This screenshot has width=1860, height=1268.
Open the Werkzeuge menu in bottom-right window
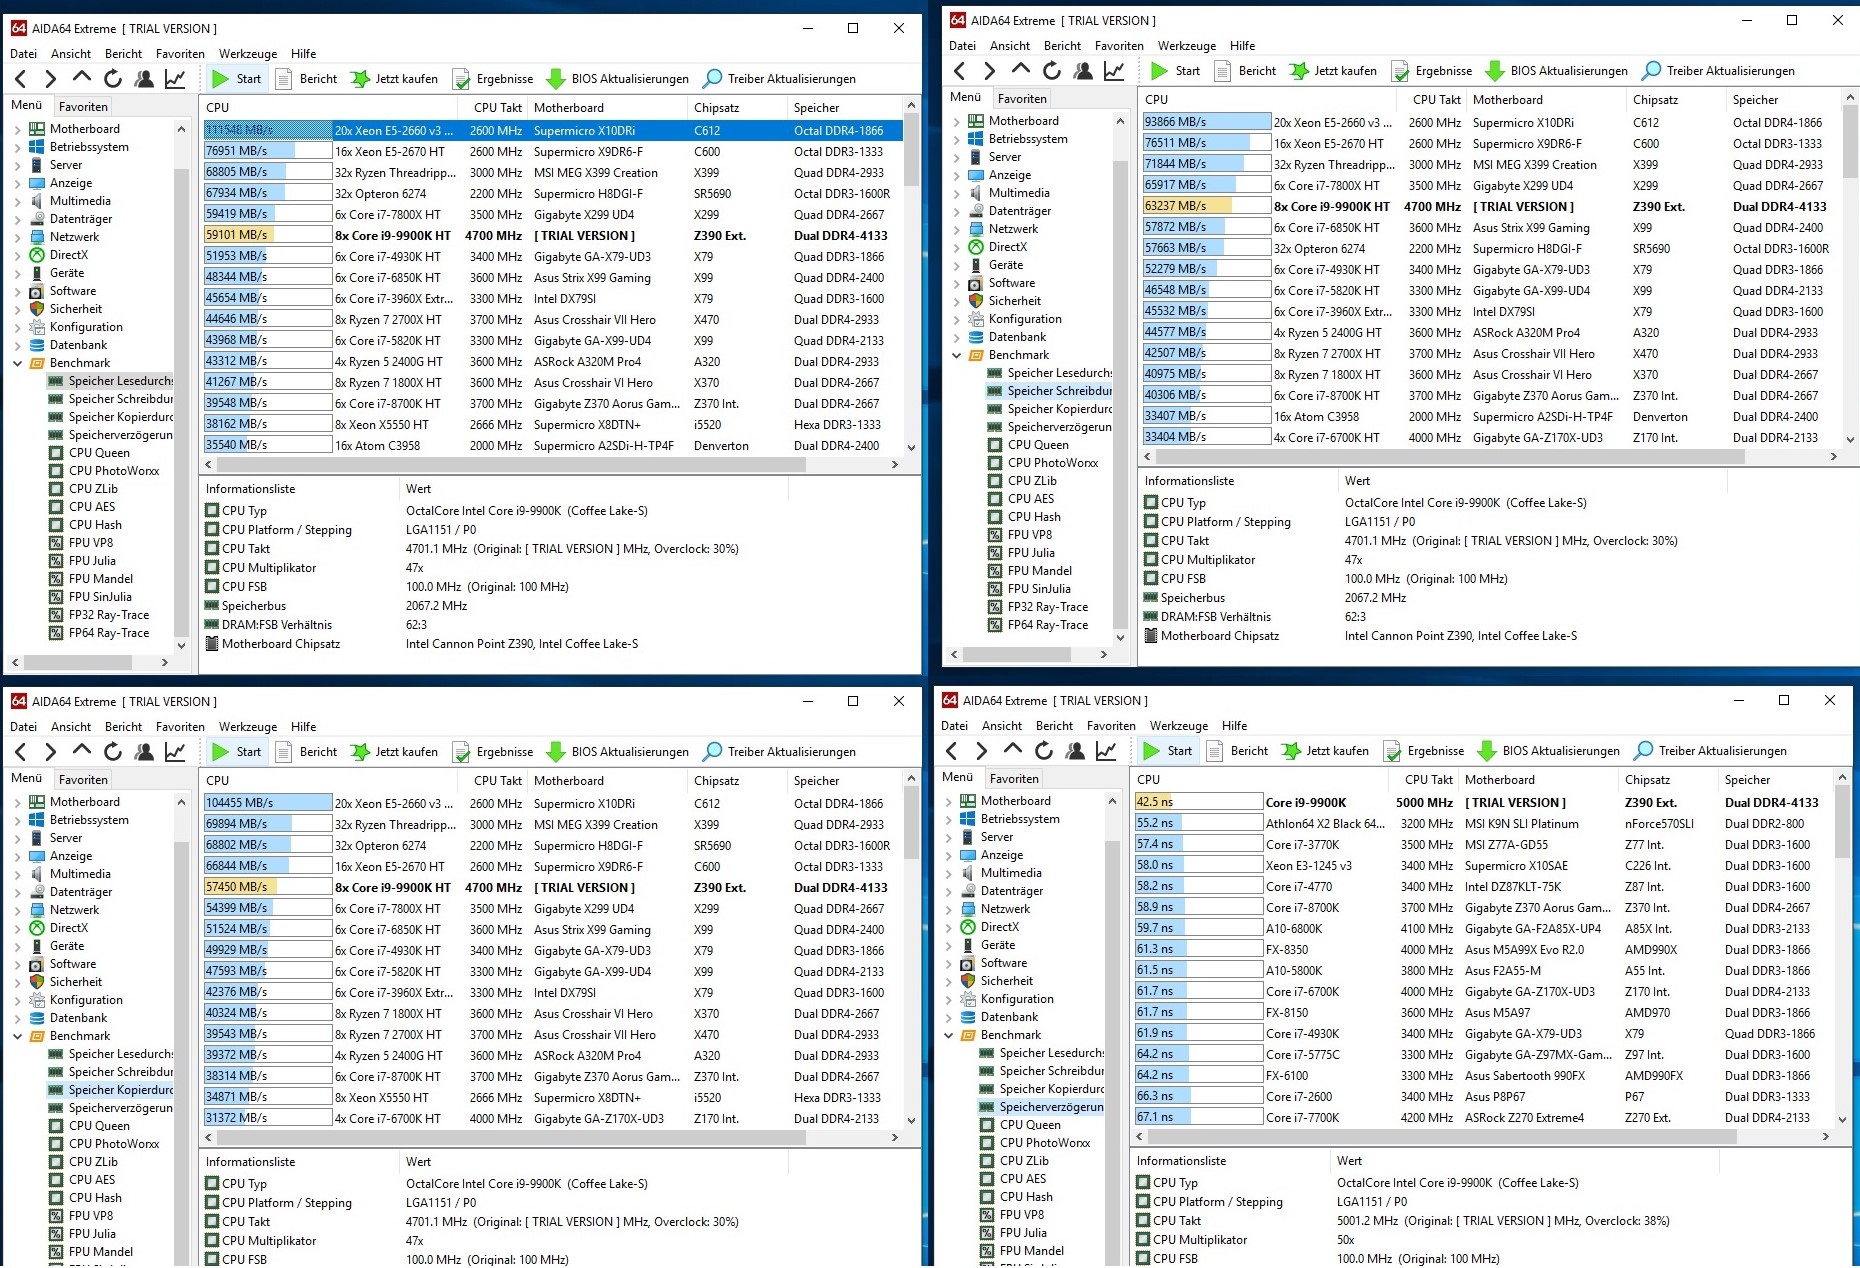pyautogui.click(x=1179, y=726)
